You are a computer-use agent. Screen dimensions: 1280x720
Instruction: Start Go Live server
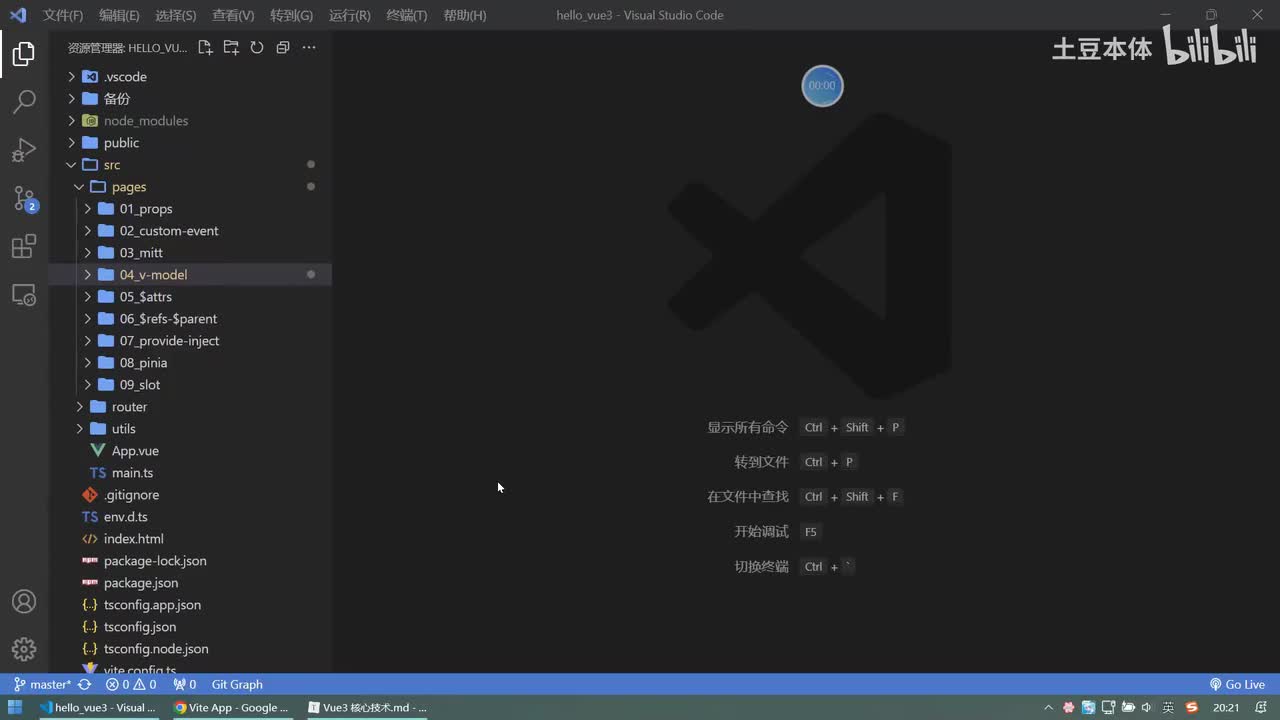[x=1238, y=685]
